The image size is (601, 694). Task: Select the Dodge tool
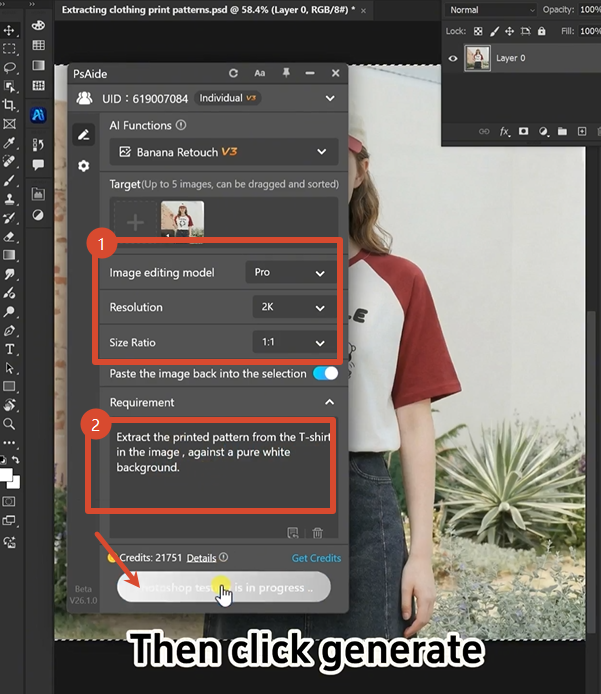(x=9, y=312)
